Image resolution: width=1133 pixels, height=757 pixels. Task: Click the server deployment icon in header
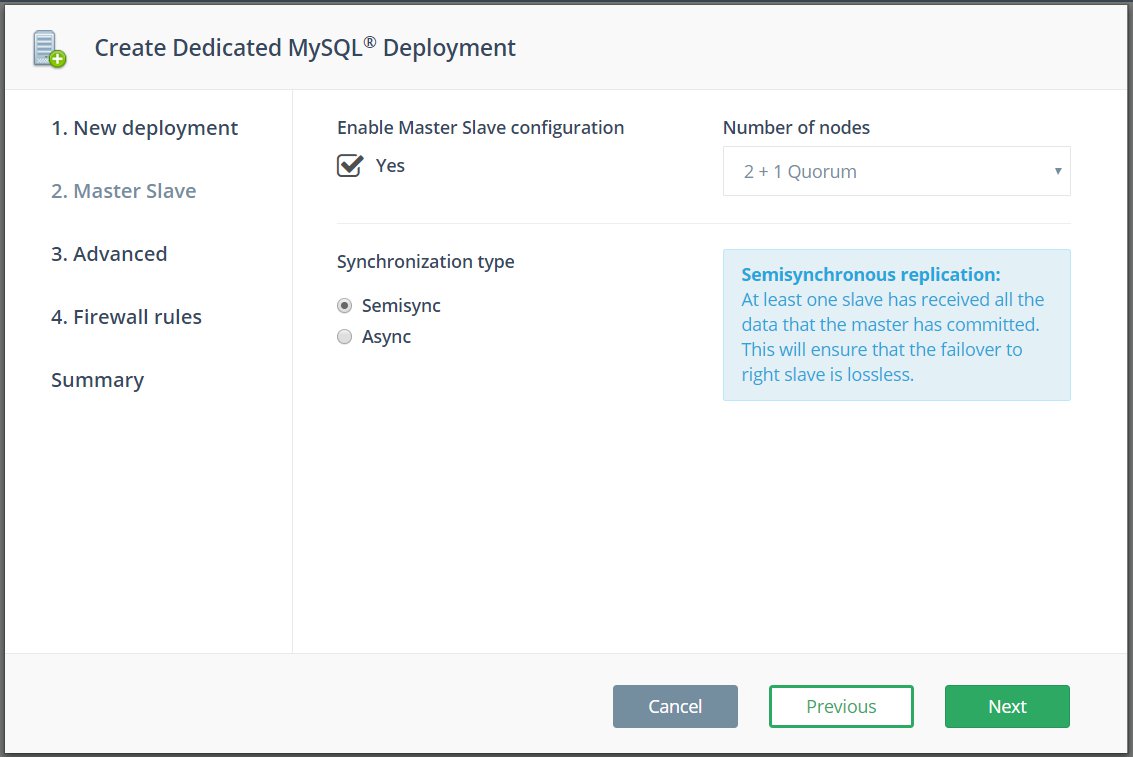coord(49,48)
